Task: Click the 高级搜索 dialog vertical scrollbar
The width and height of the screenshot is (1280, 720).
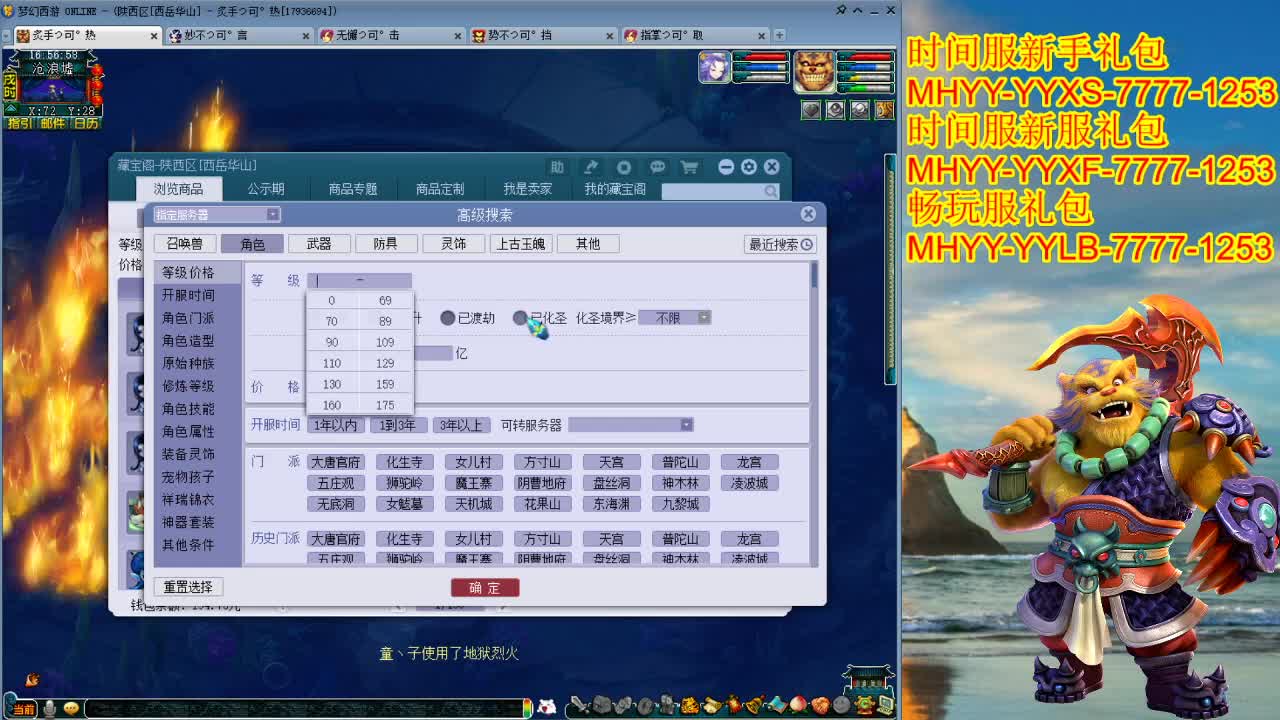Action: click(x=815, y=275)
